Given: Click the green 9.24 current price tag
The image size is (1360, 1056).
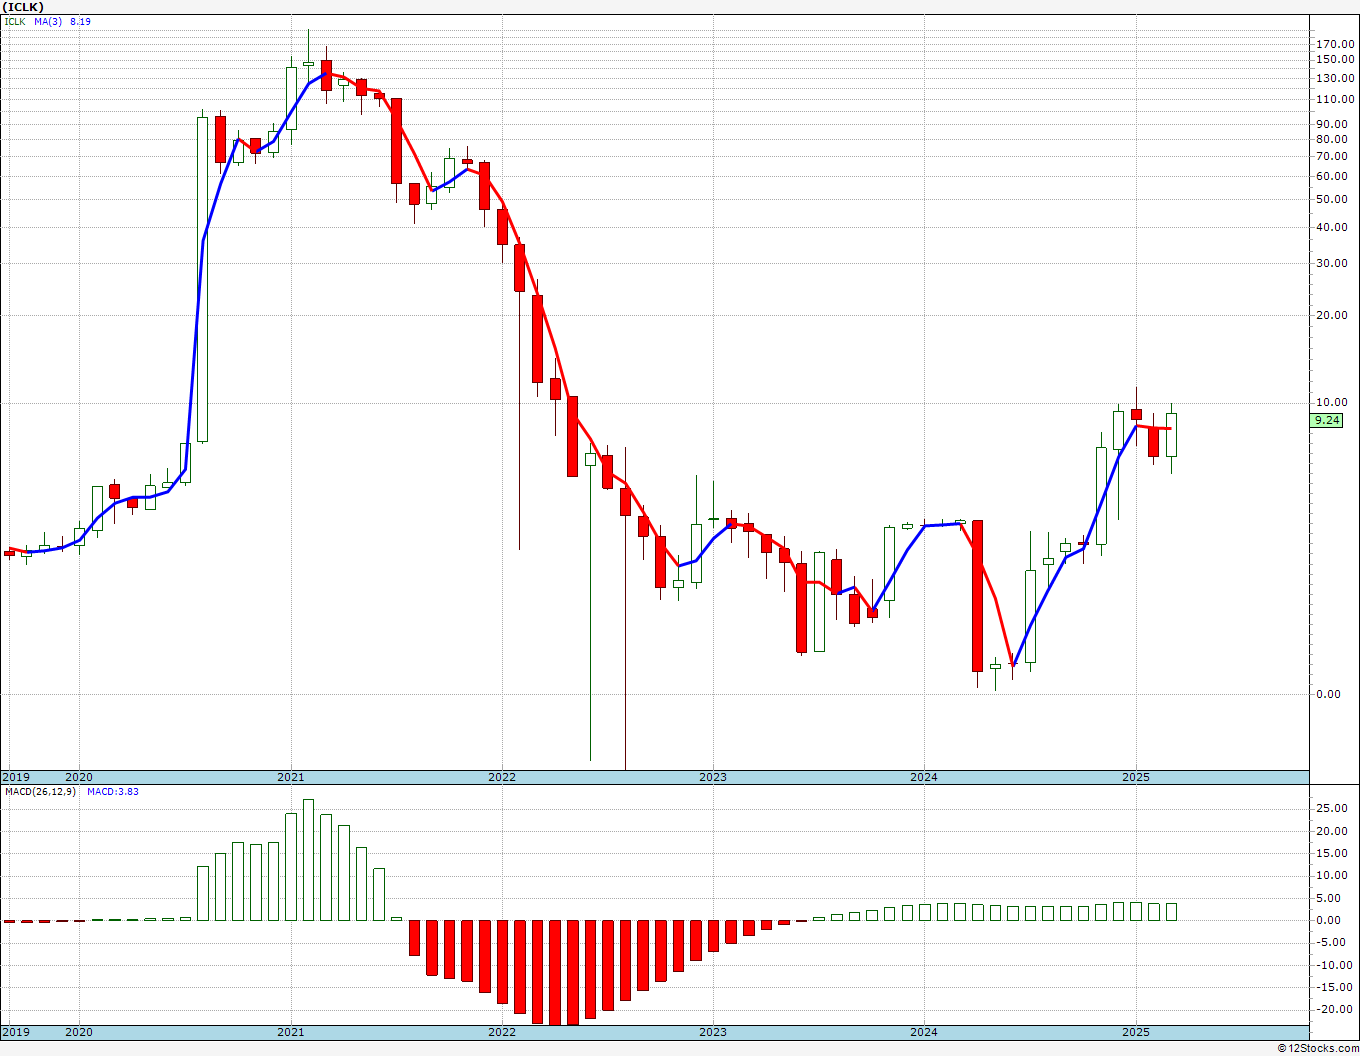Looking at the screenshot, I should tap(1327, 421).
